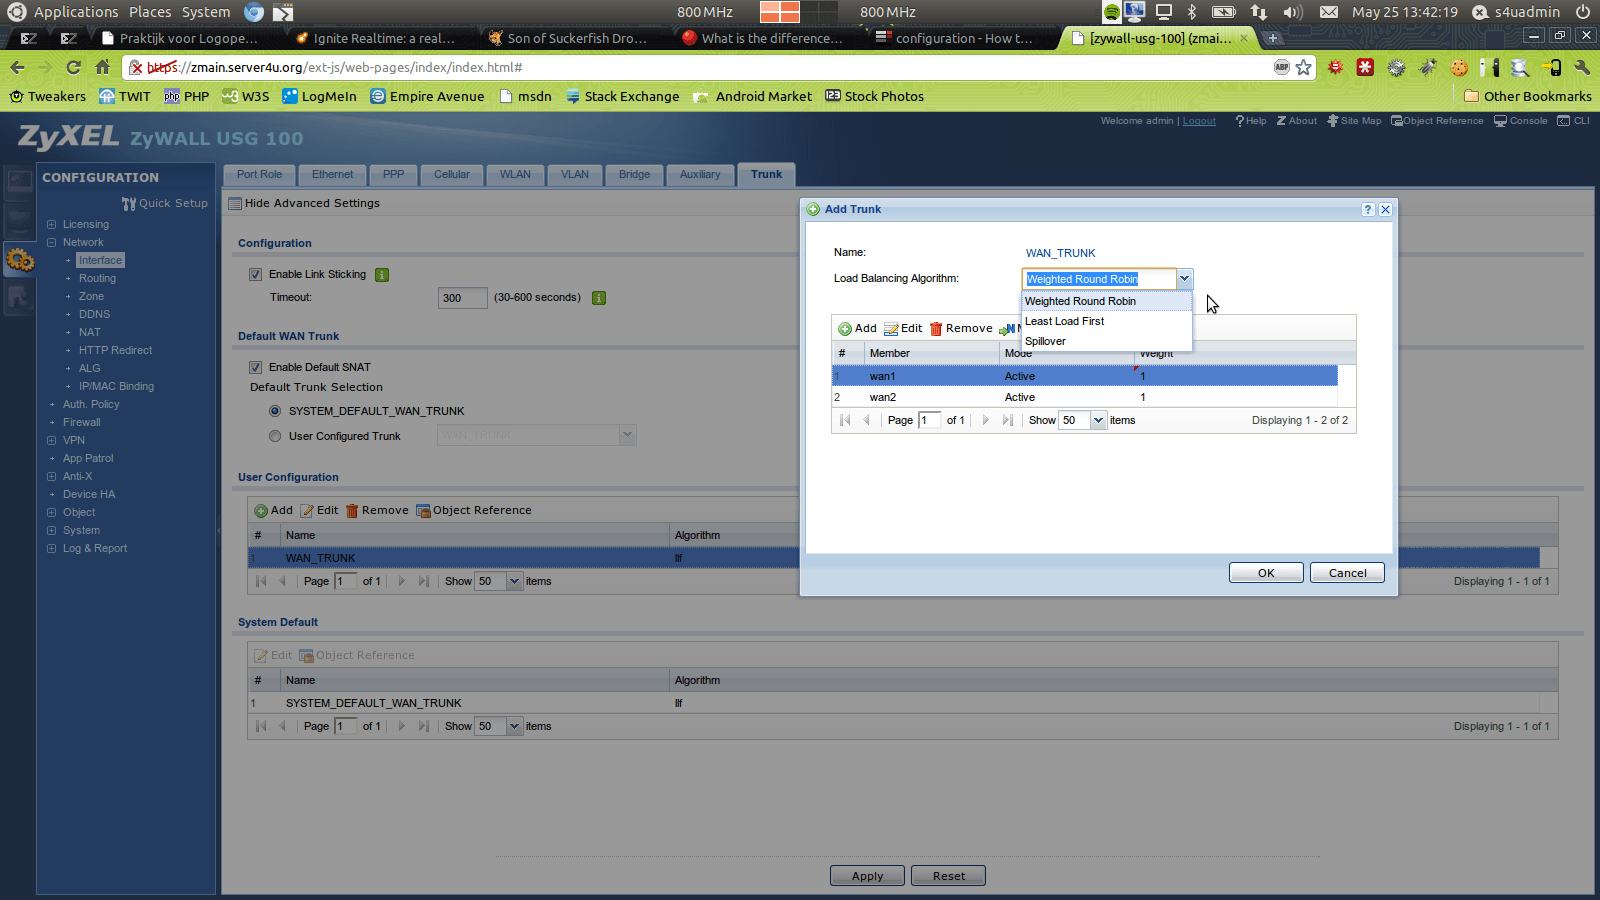Open Show items dropdown in Add Trunk dialog
The image size is (1600, 900).
(x=1098, y=420)
